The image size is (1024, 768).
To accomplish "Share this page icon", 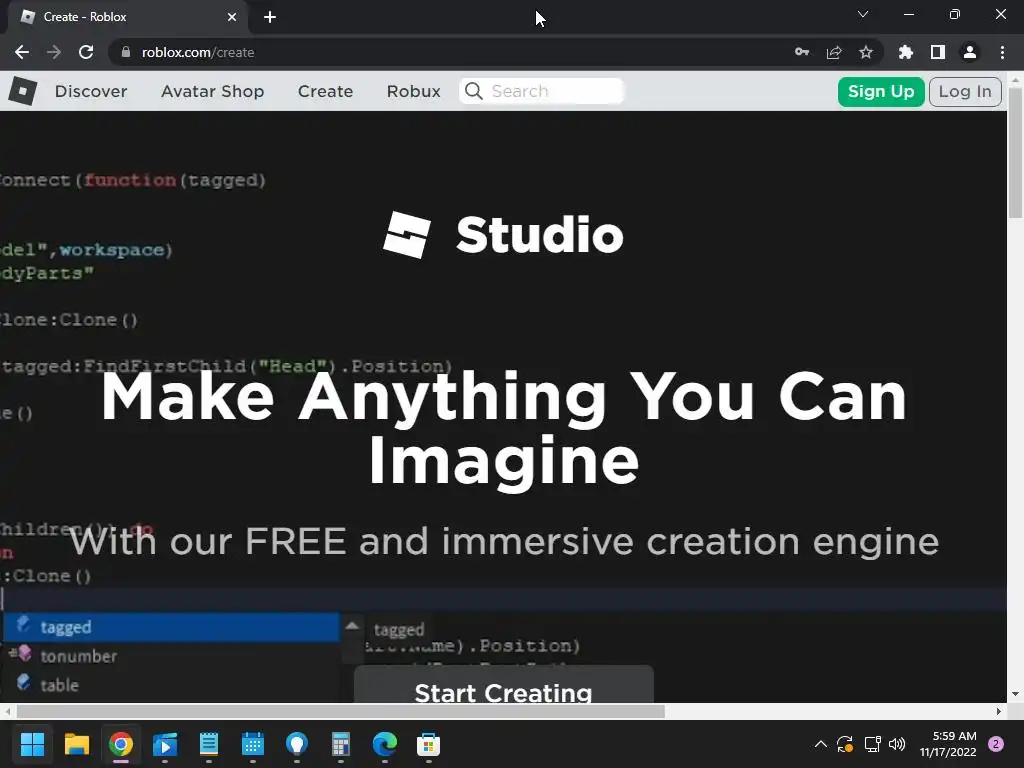I will [x=834, y=52].
